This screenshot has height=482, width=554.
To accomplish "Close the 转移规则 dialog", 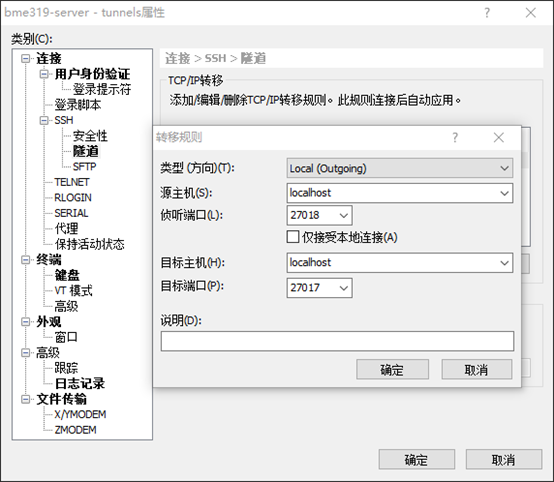I will click(499, 137).
